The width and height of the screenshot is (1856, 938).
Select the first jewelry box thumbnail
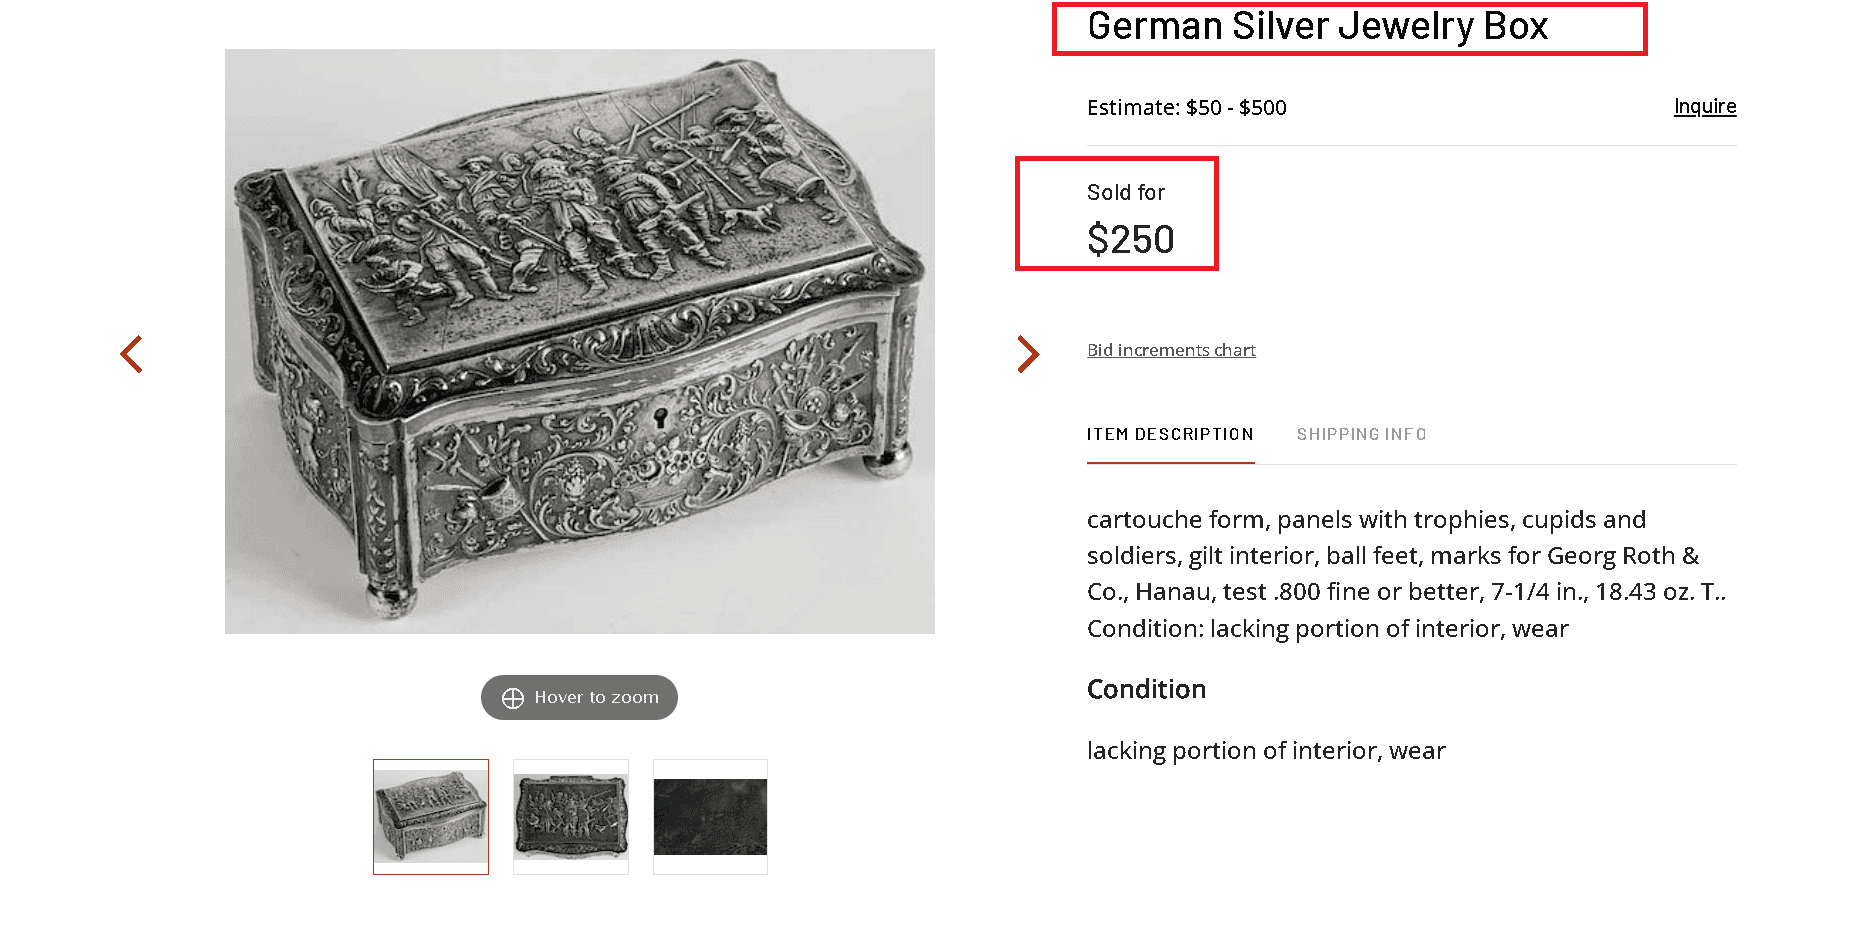click(x=430, y=817)
